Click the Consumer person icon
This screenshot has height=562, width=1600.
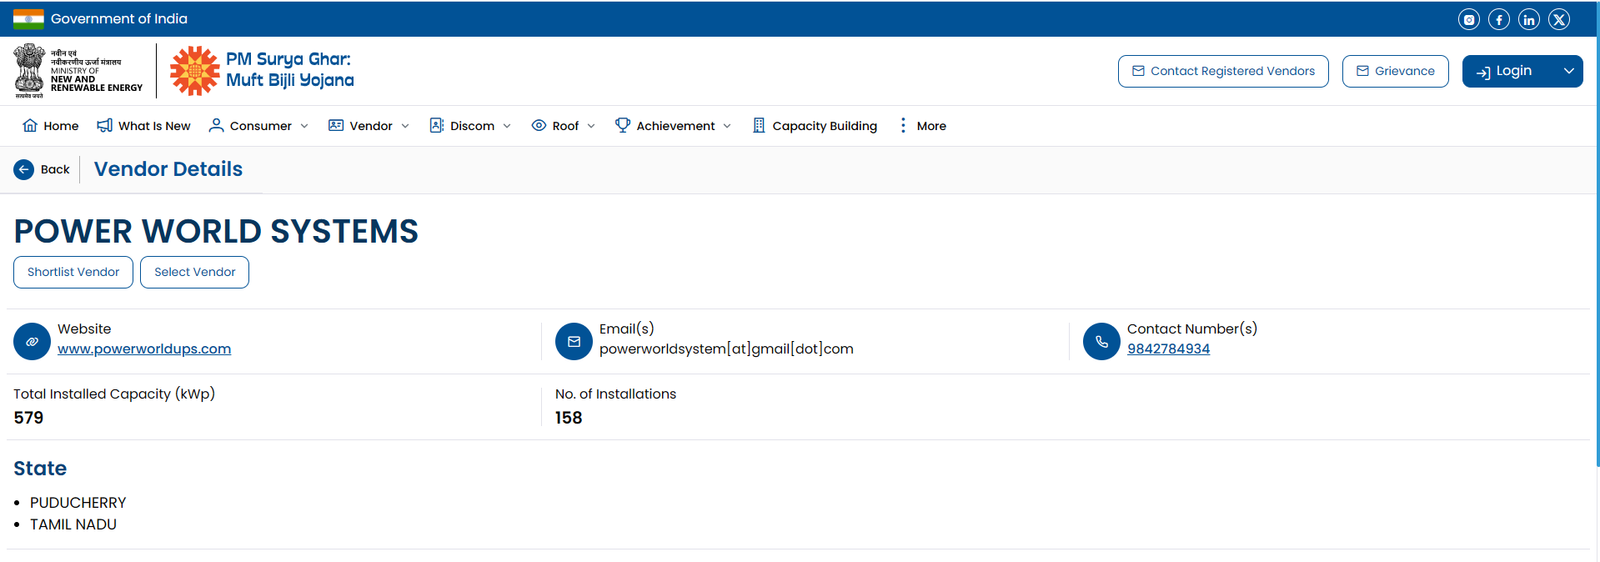pyautogui.click(x=216, y=125)
